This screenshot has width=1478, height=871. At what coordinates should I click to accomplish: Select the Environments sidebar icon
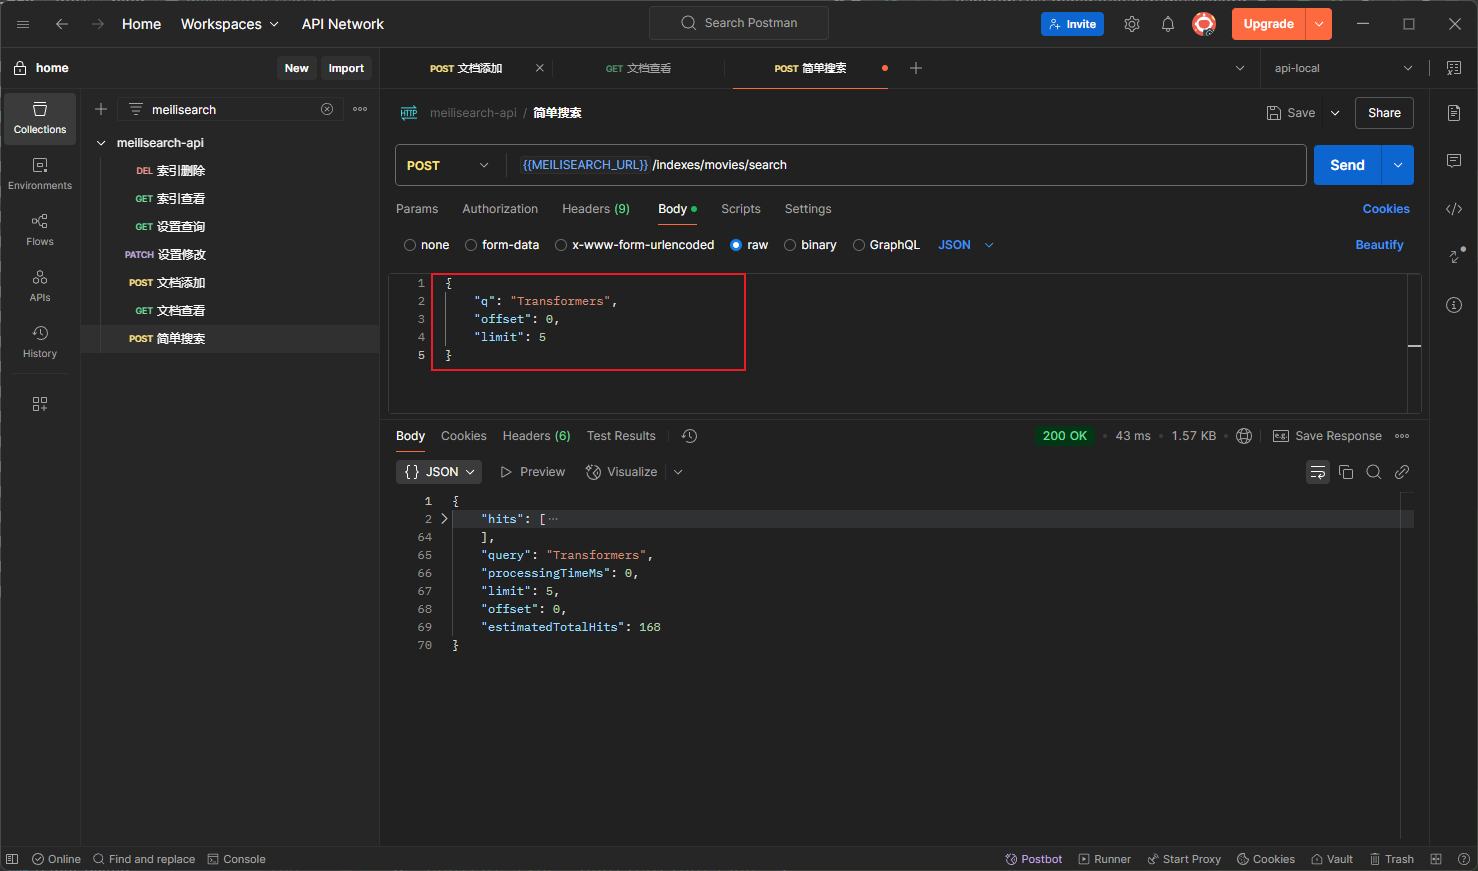point(39,172)
